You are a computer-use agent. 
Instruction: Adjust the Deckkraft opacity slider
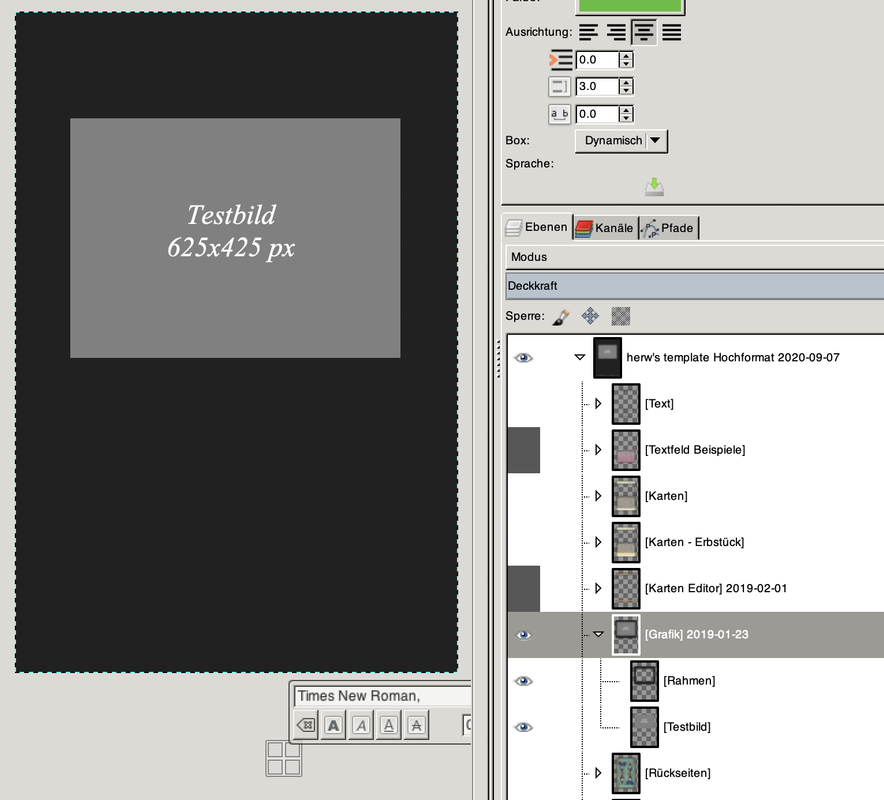695,286
